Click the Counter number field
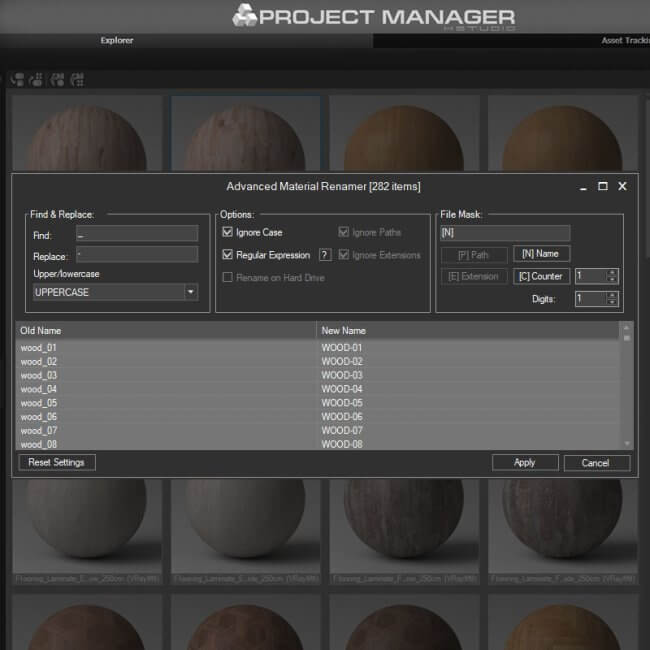Viewport: 650px width, 650px height. [x=591, y=276]
